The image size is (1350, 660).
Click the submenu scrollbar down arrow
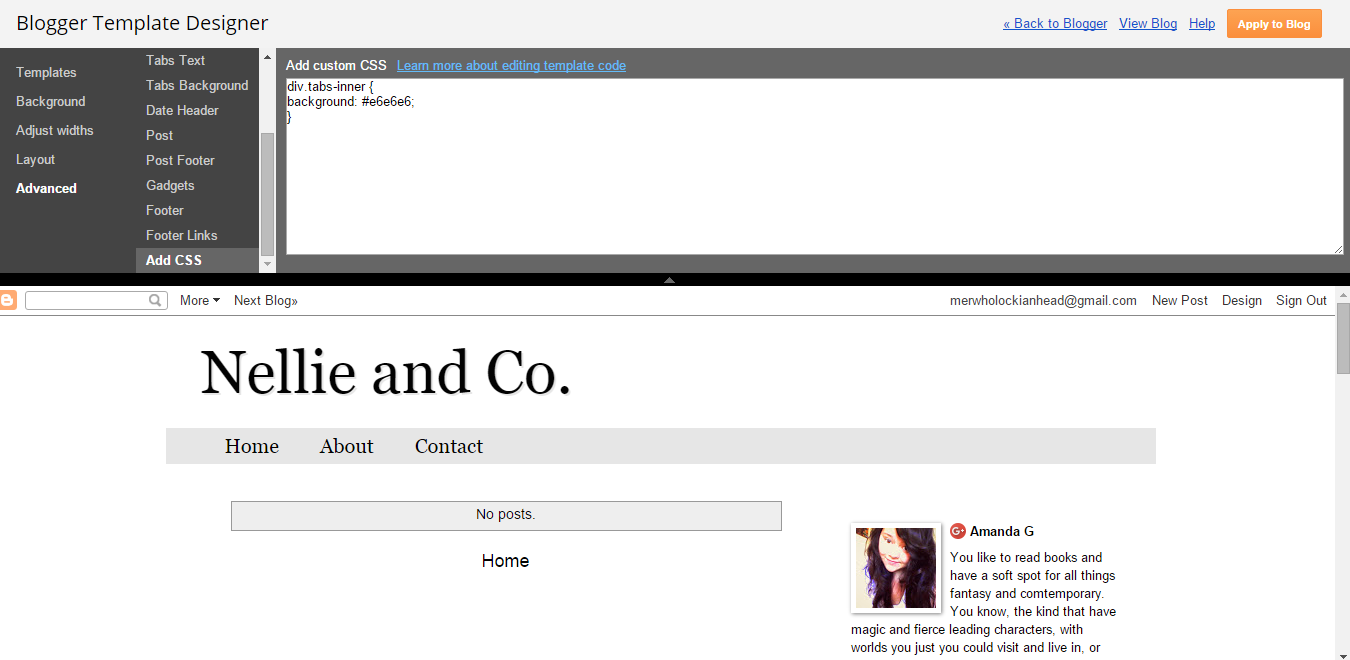coord(267,265)
